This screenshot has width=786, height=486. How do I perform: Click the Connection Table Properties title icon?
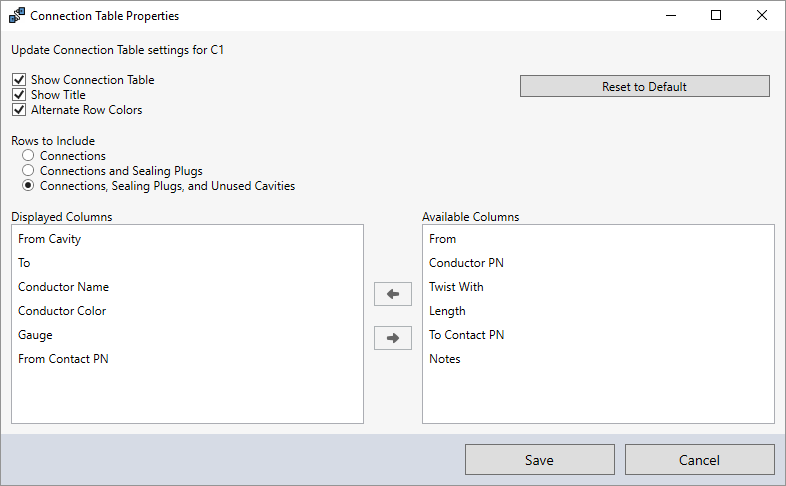(x=17, y=16)
